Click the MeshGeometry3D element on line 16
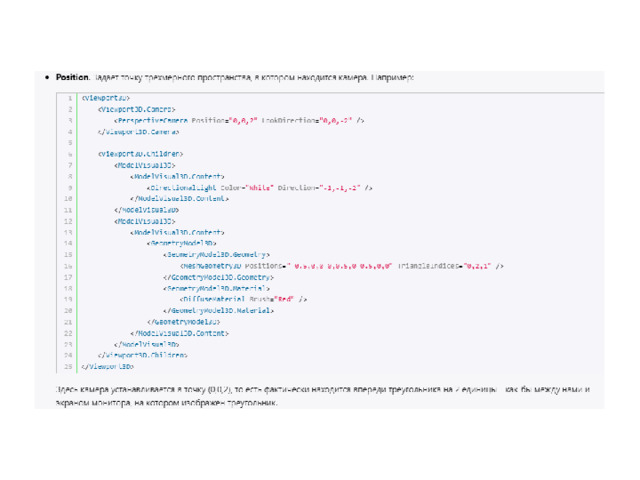Screen dimensions: 640x480 211,266
